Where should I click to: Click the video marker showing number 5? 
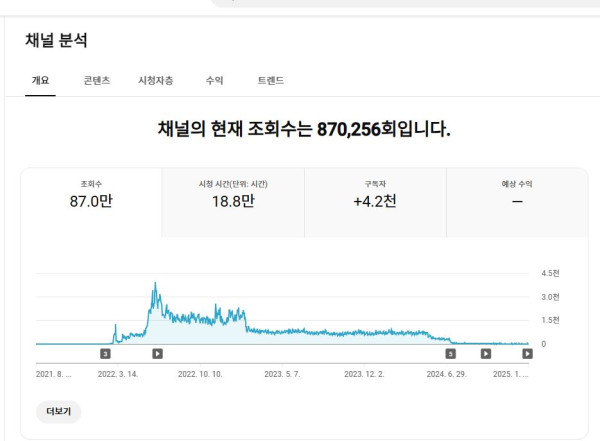450,353
